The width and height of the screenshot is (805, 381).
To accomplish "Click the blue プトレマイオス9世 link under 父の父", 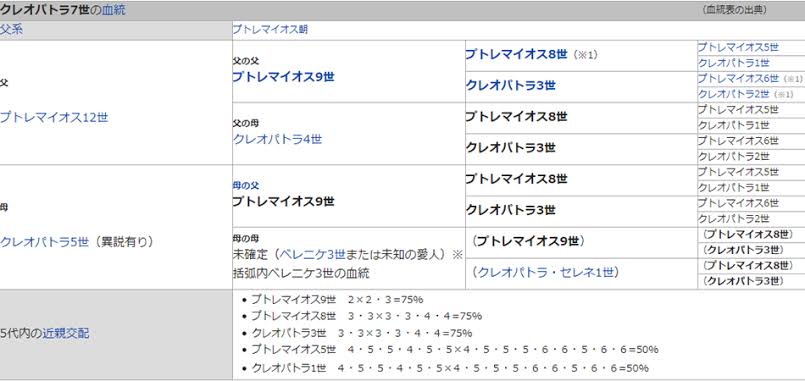I will point(283,77).
